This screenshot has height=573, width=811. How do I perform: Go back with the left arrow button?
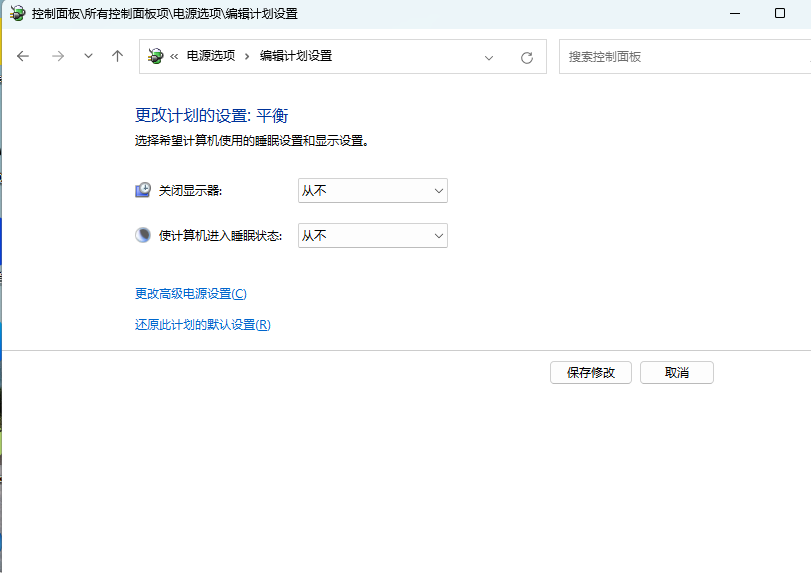(23, 56)
